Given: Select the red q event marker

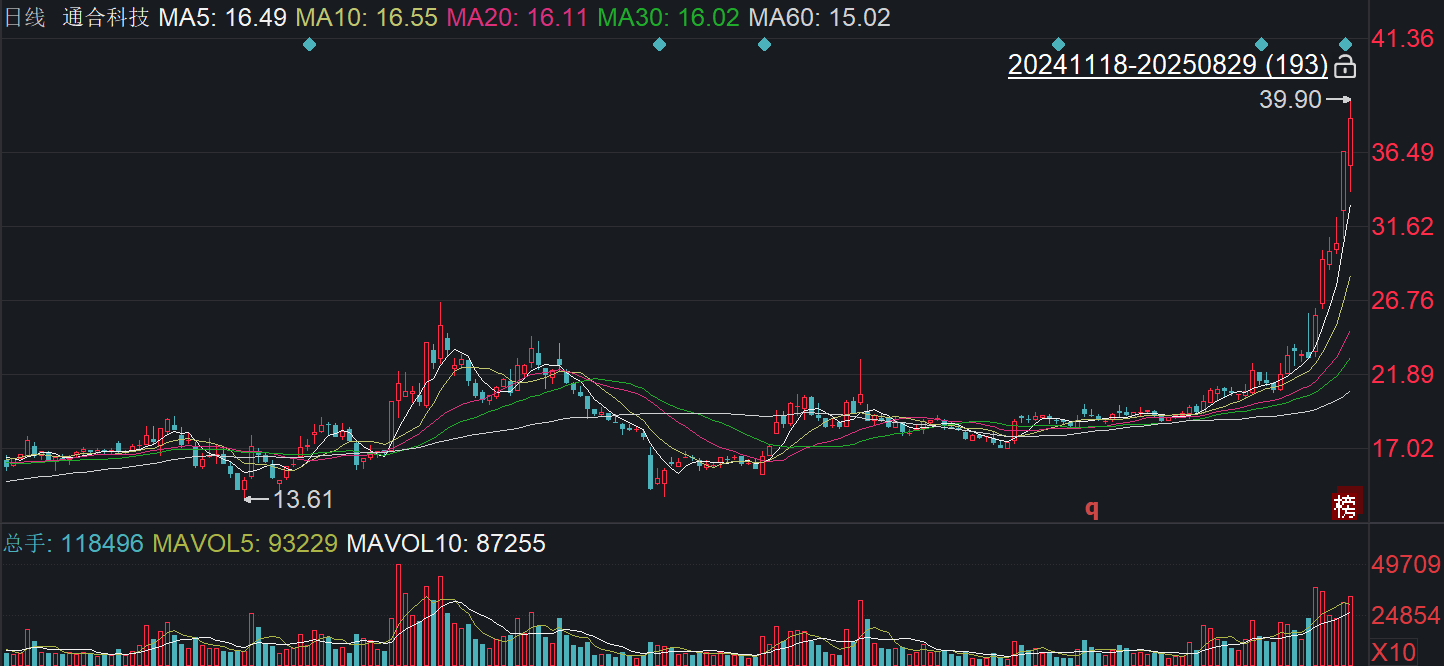Looking at the screenshot, I should click(x=1092, y=509).
